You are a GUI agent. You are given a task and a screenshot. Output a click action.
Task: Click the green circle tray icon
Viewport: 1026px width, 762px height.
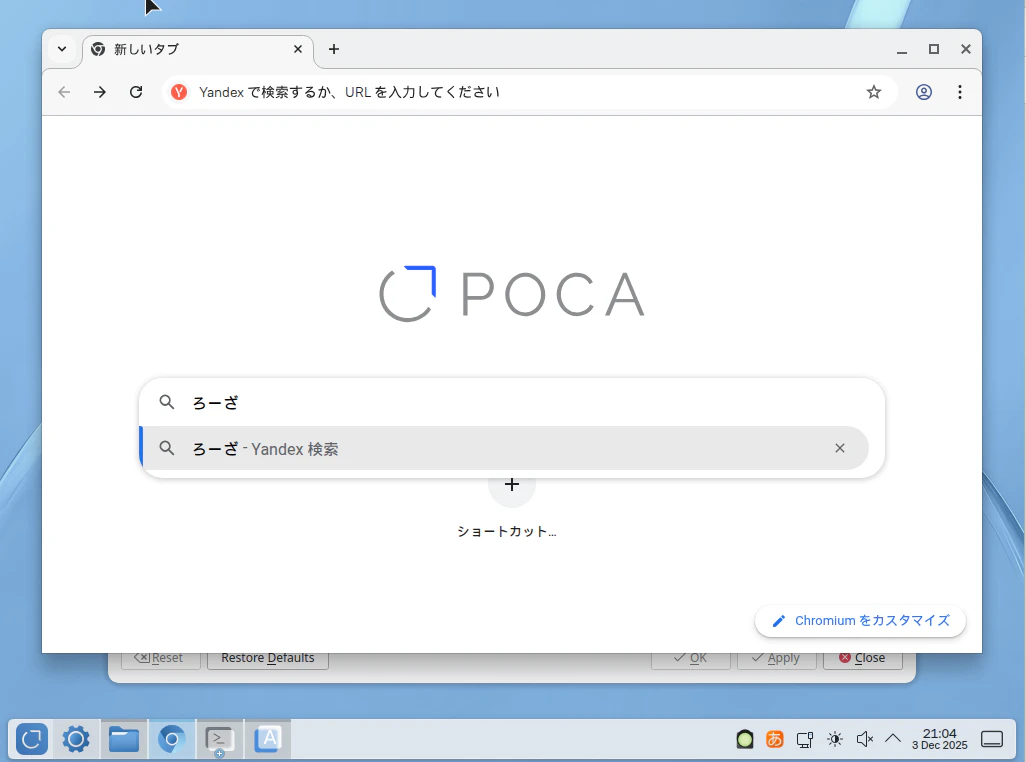click(x=745, y=739)
